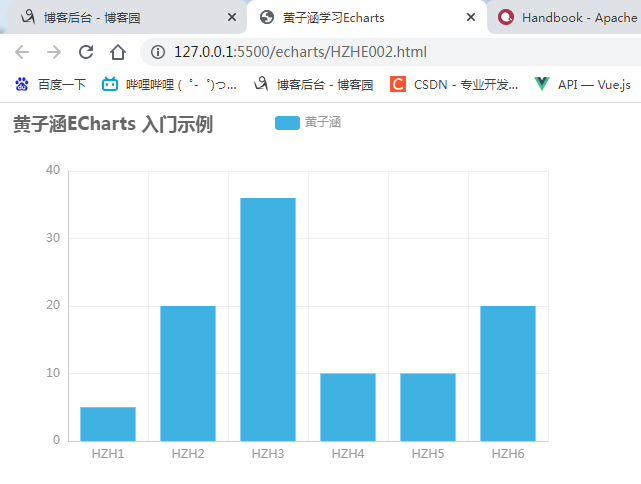Switch to the Handbook - Apache tab
The image size is (641, 484).
coord(565,18)
